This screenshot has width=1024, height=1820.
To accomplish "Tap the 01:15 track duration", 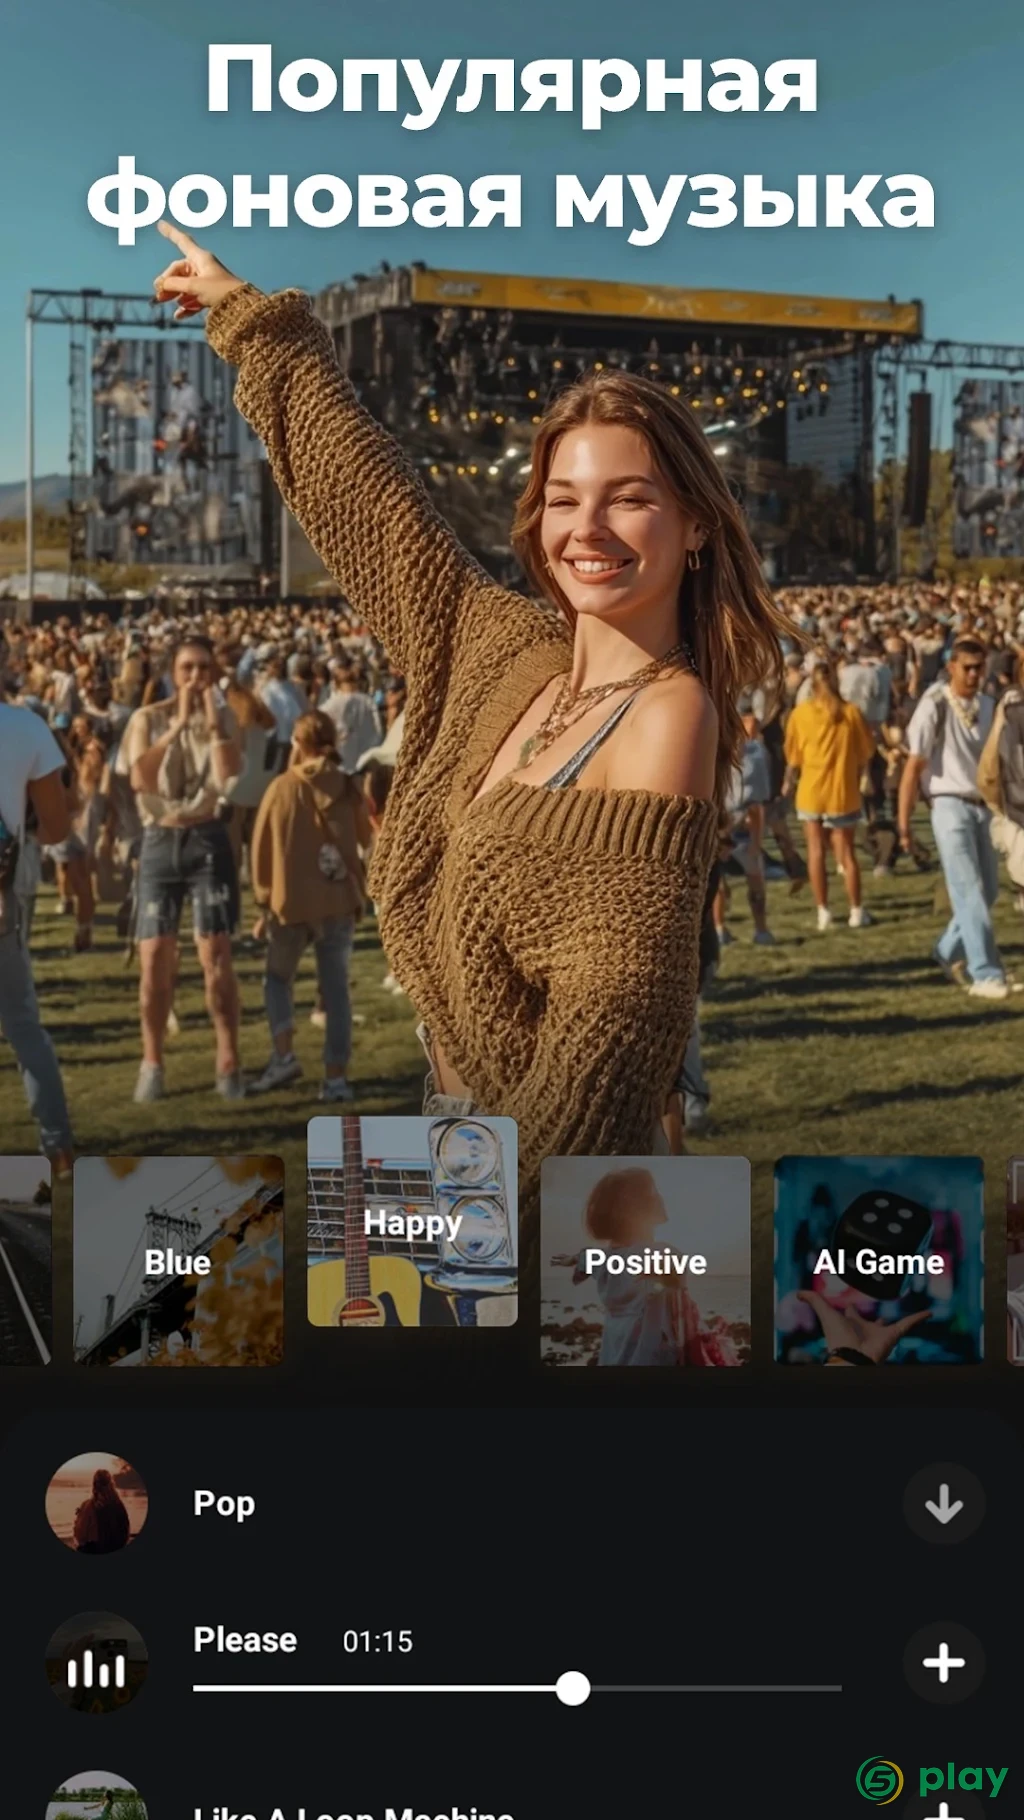I will coord(377,1641).
